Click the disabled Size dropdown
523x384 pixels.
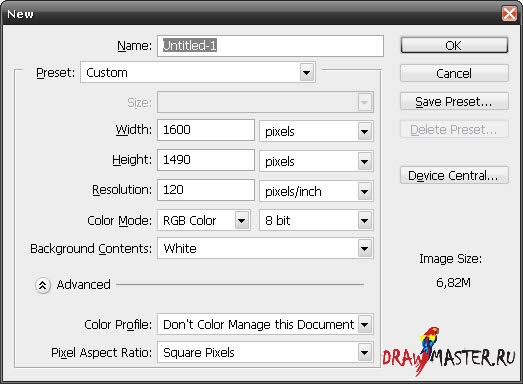[x=265, y=102]
